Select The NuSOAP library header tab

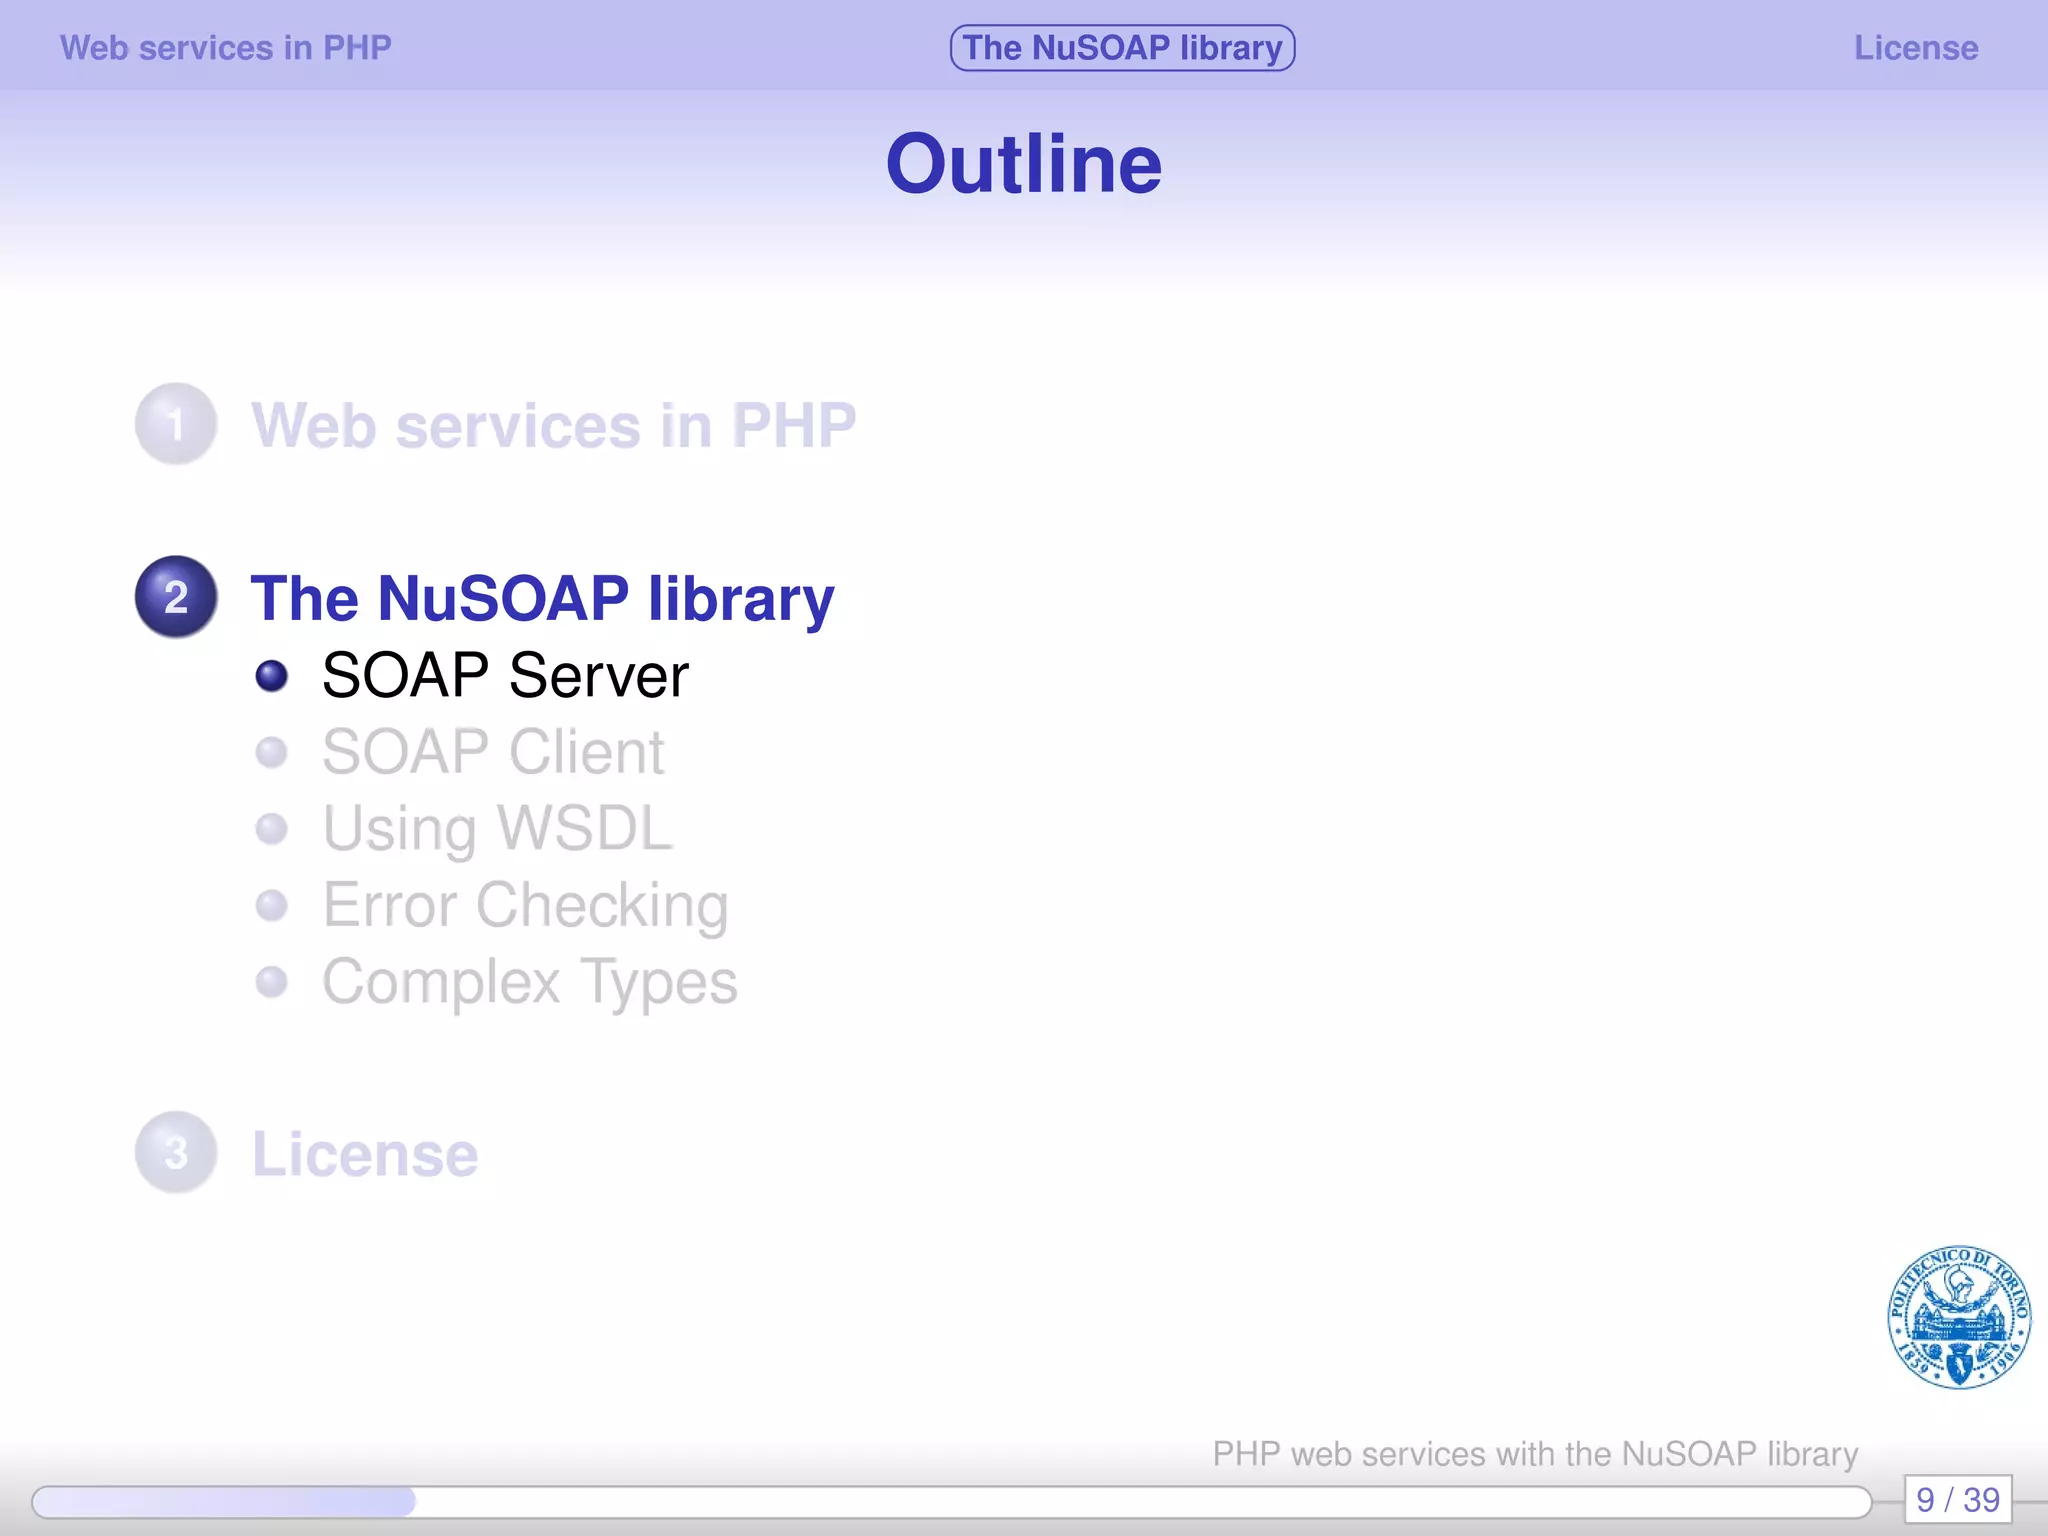pos(1122,48)
